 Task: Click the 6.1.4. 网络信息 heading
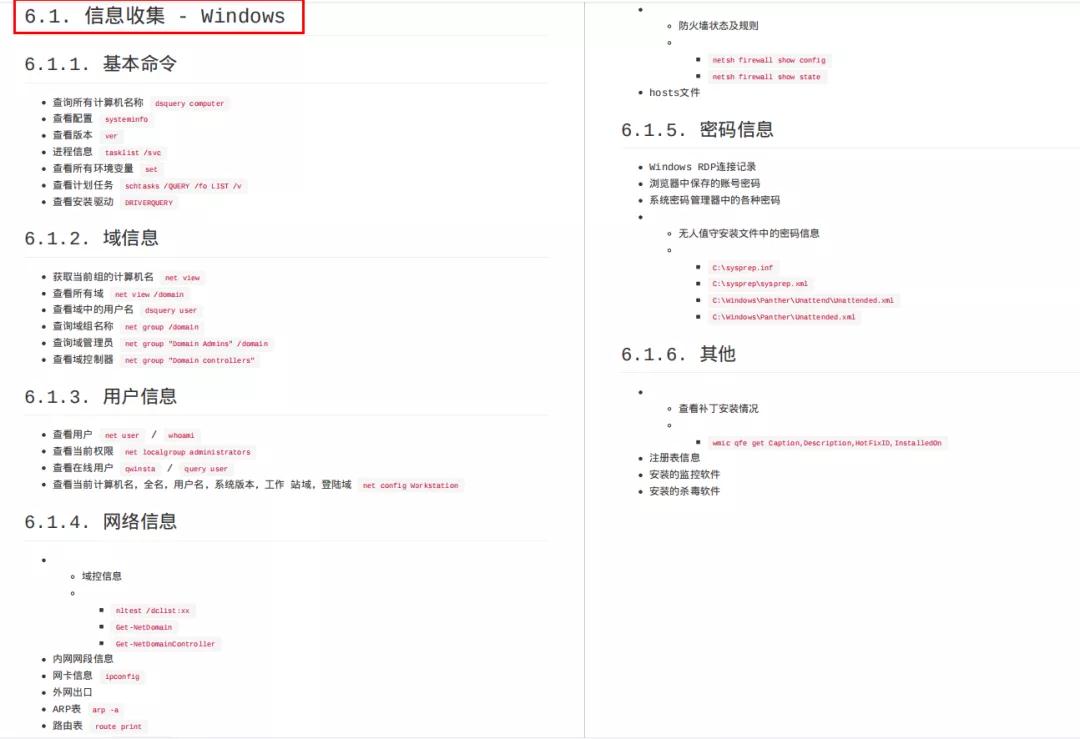101,522
